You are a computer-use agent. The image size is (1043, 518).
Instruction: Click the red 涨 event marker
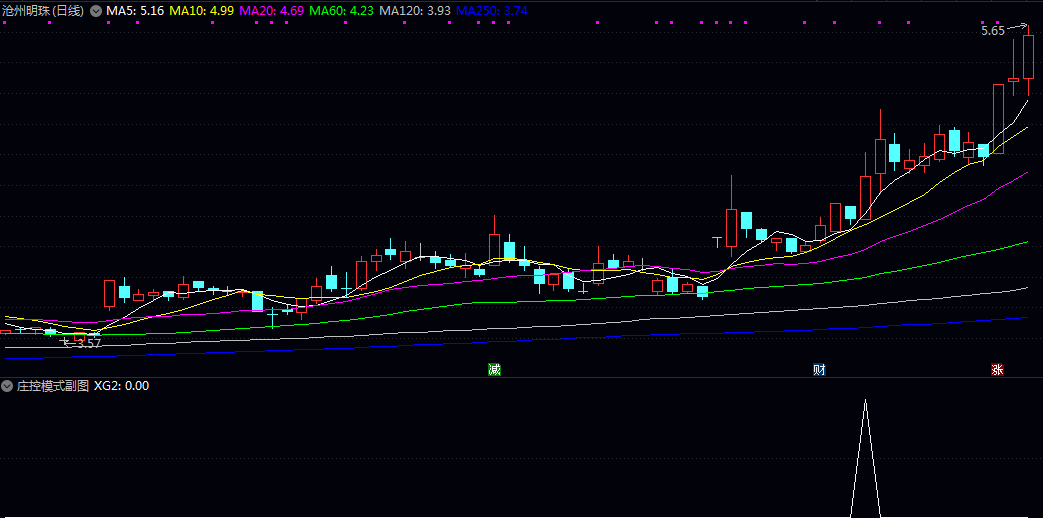point(997,369)
